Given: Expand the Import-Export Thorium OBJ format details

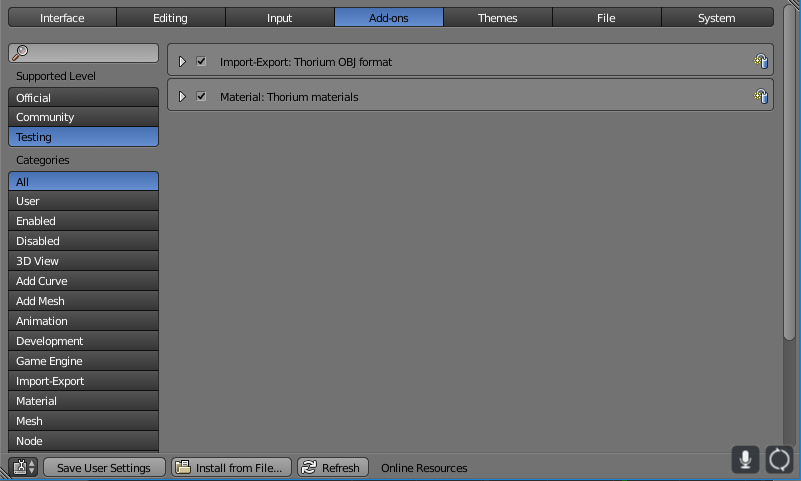Looking at the screenshot, I should coord(182,61).
